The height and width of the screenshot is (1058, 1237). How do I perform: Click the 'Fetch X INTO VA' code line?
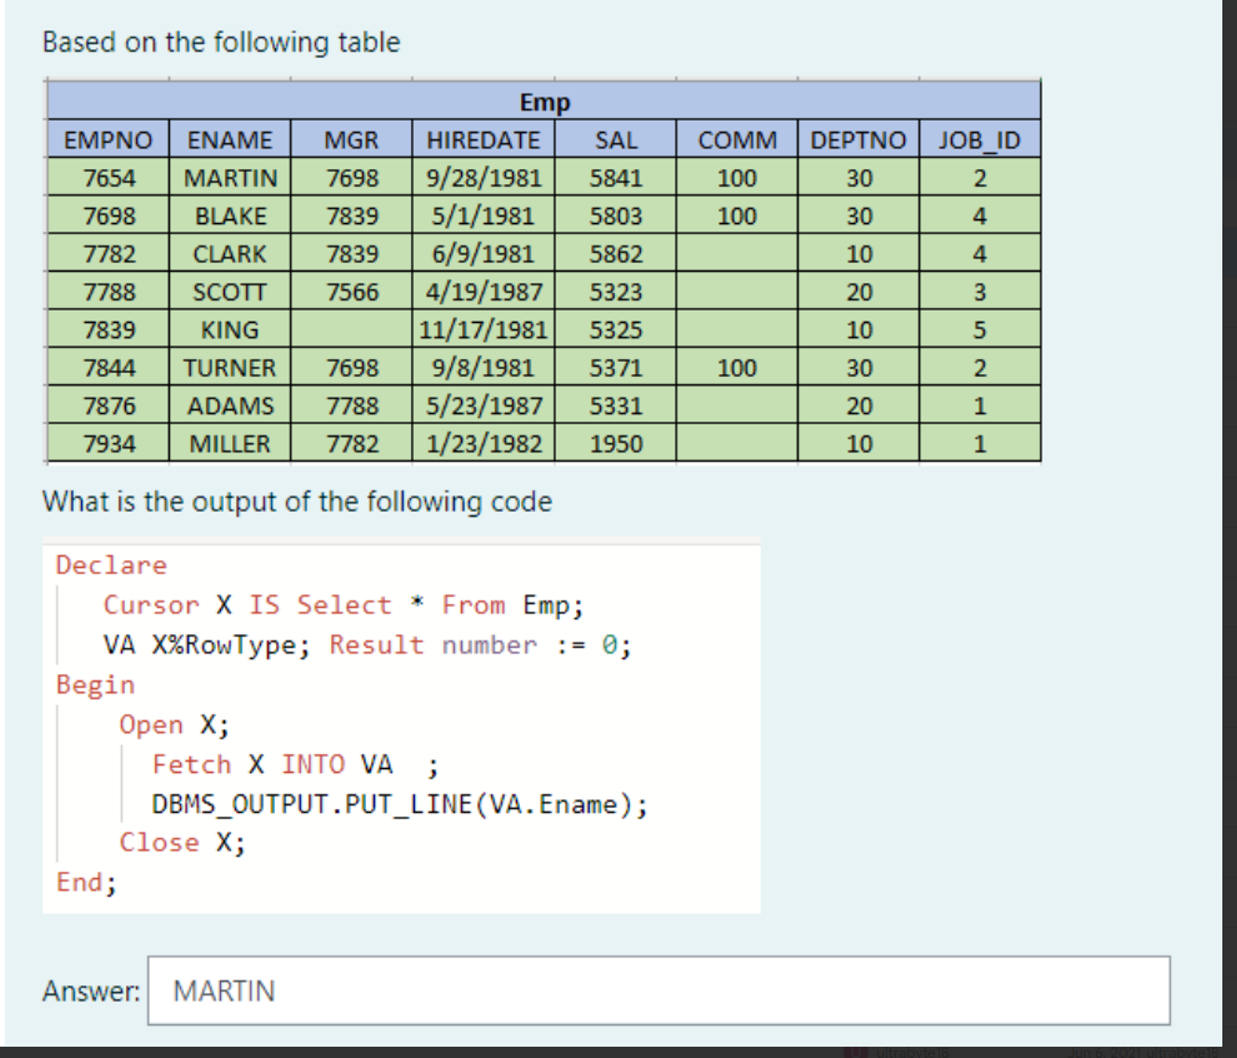tap(295, 765)
